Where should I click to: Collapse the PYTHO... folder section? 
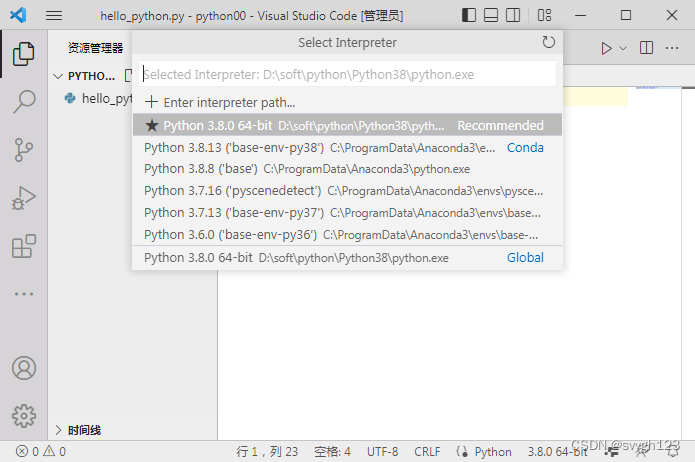point(84,76)
